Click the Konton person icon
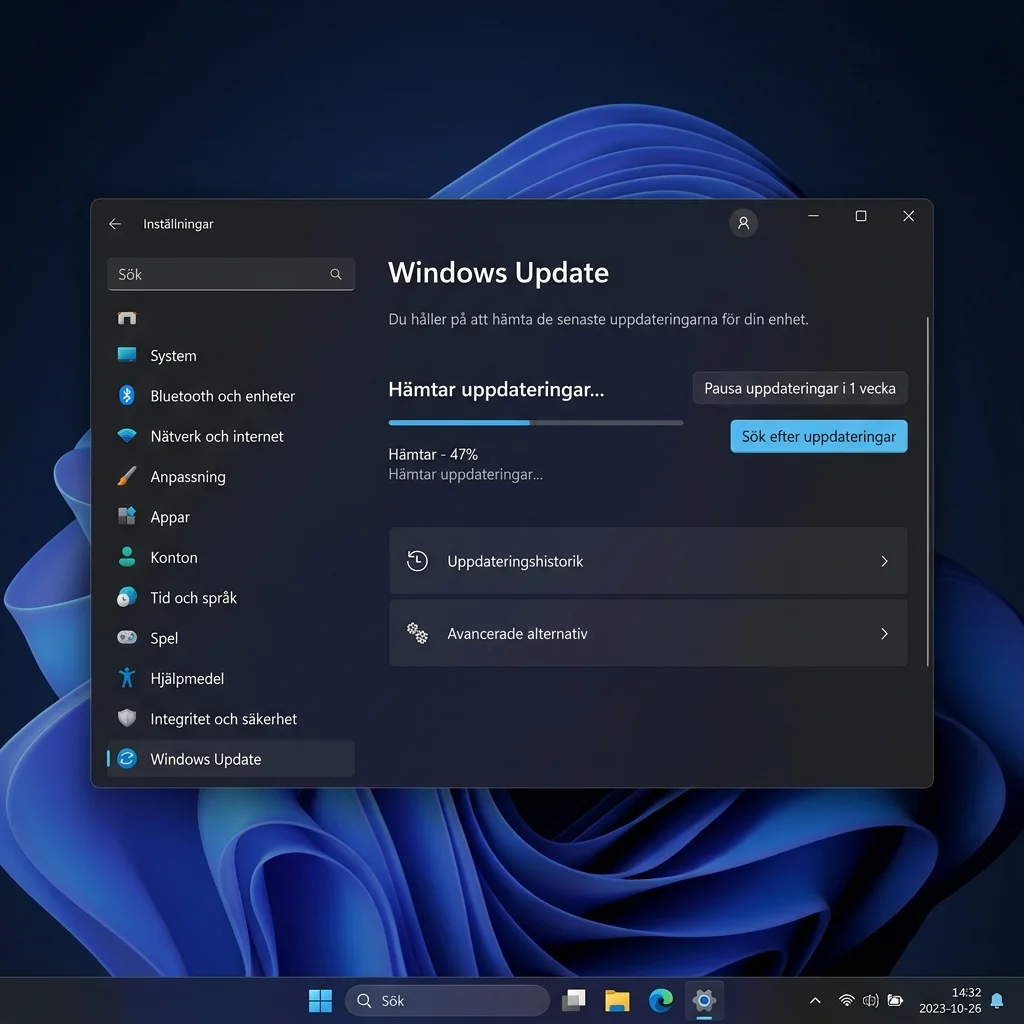 coord(127,556)
